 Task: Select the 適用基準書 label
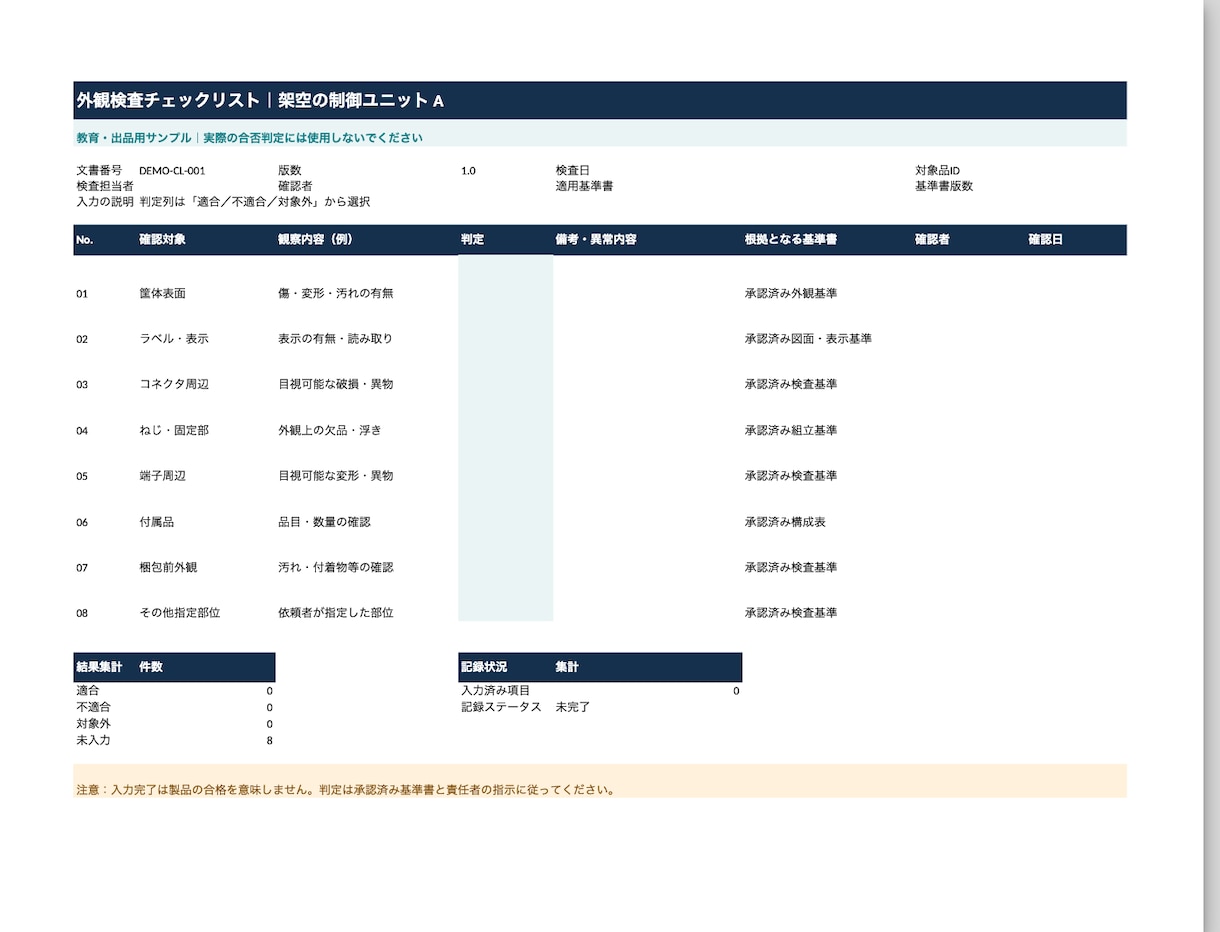pyautogui.click(x=584, y=186)
